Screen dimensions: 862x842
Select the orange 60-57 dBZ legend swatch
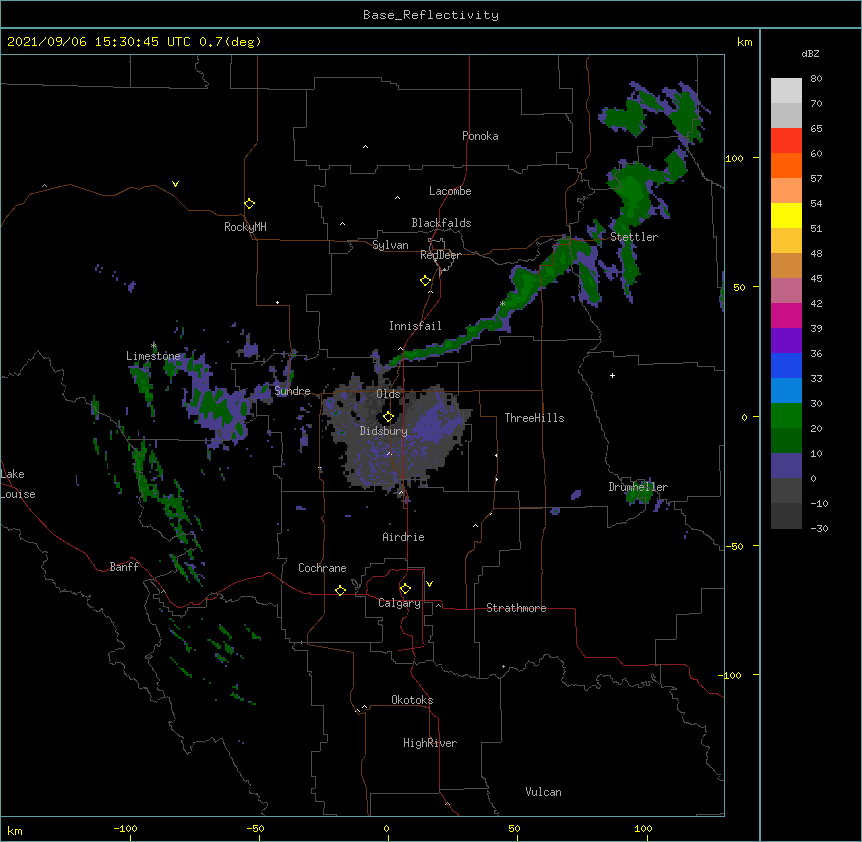pyautogui.click(x=786, y=165)
